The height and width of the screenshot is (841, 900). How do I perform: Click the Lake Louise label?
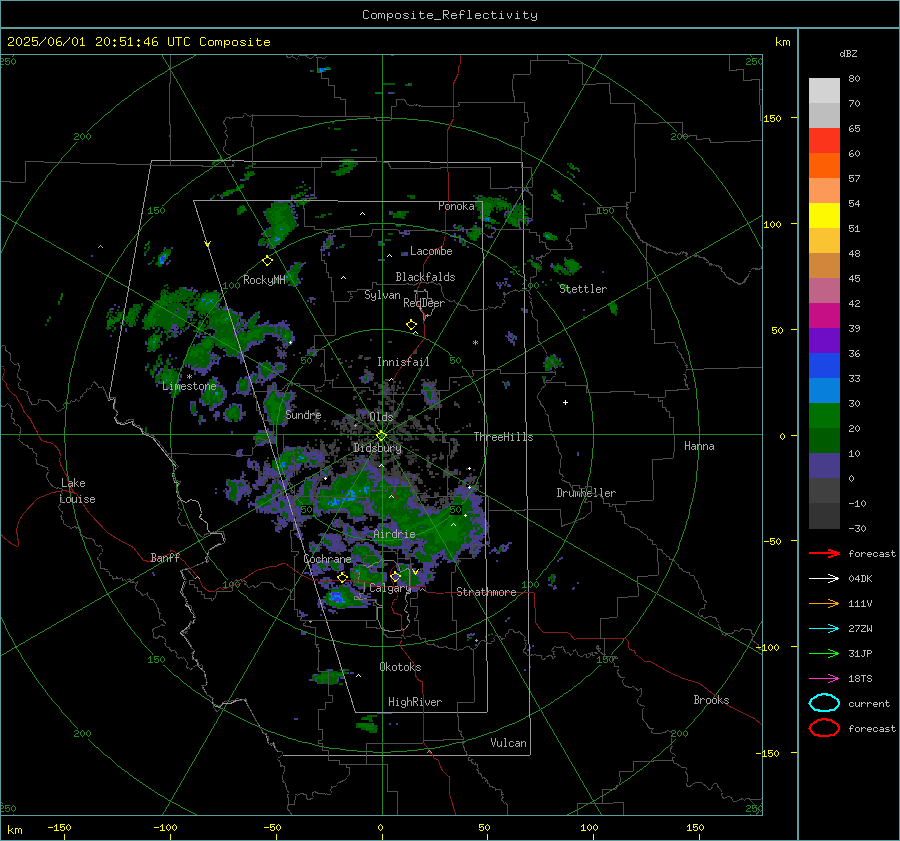77,491
